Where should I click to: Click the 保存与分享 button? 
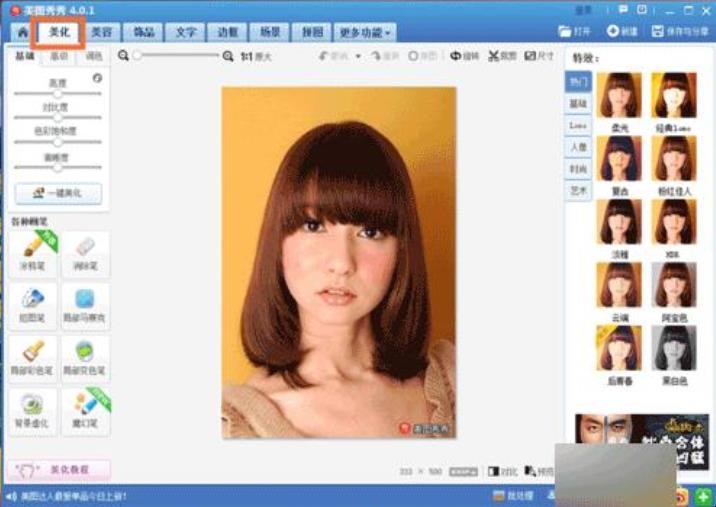click(x=680, y=31)
